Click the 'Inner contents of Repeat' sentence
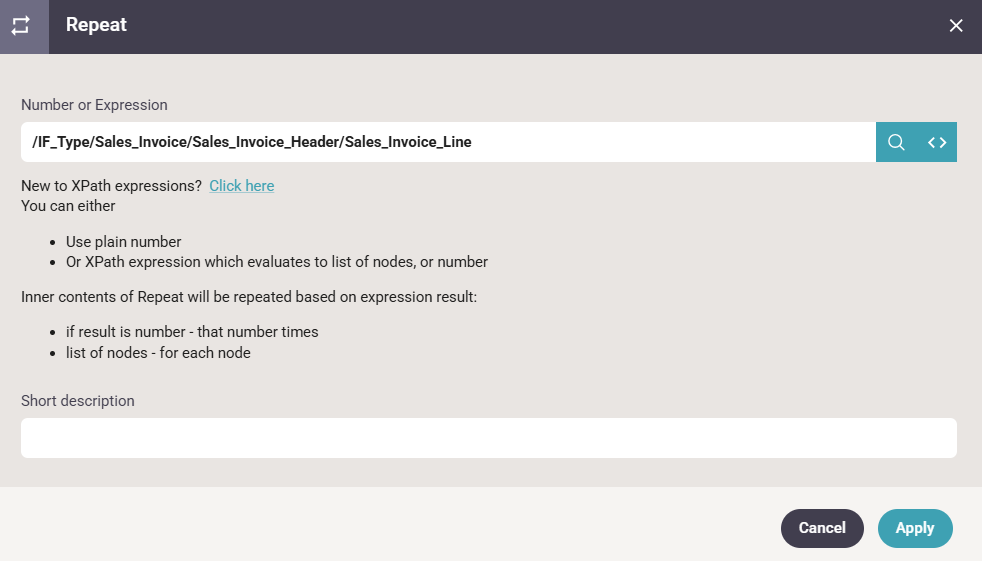The width and height of the screenshot is (982, 561). point(249,297)
